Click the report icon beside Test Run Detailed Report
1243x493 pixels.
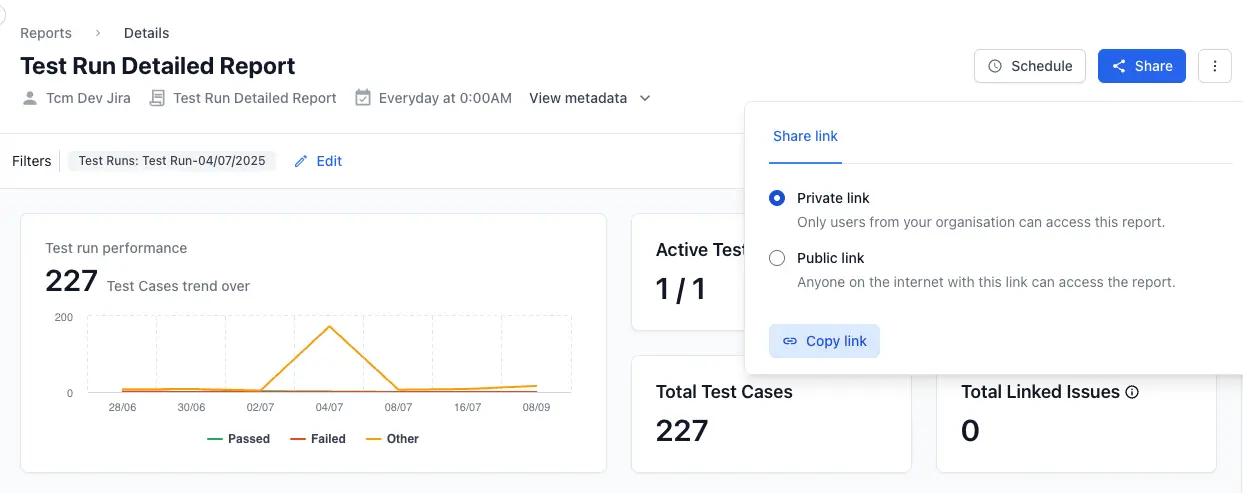pyautogui.click(x=157, y=98)
